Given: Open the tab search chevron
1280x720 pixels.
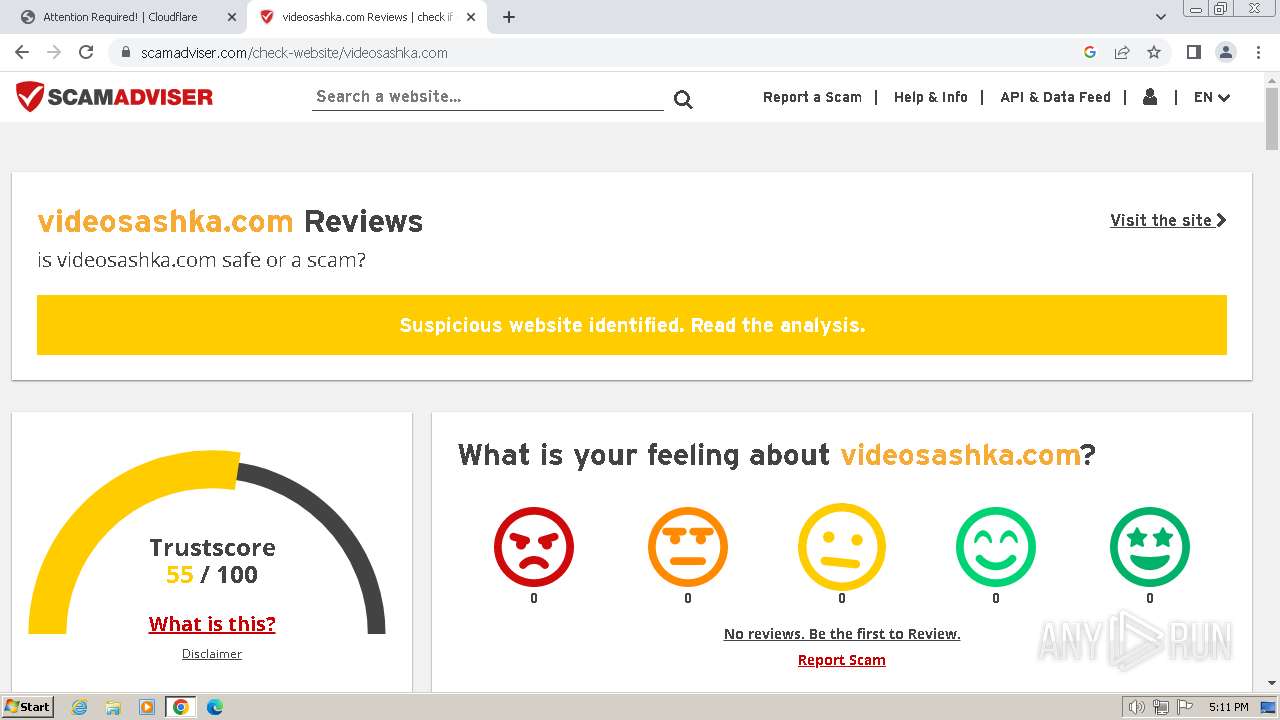Looking at the screenshot, I should (x=1160, y=17).
